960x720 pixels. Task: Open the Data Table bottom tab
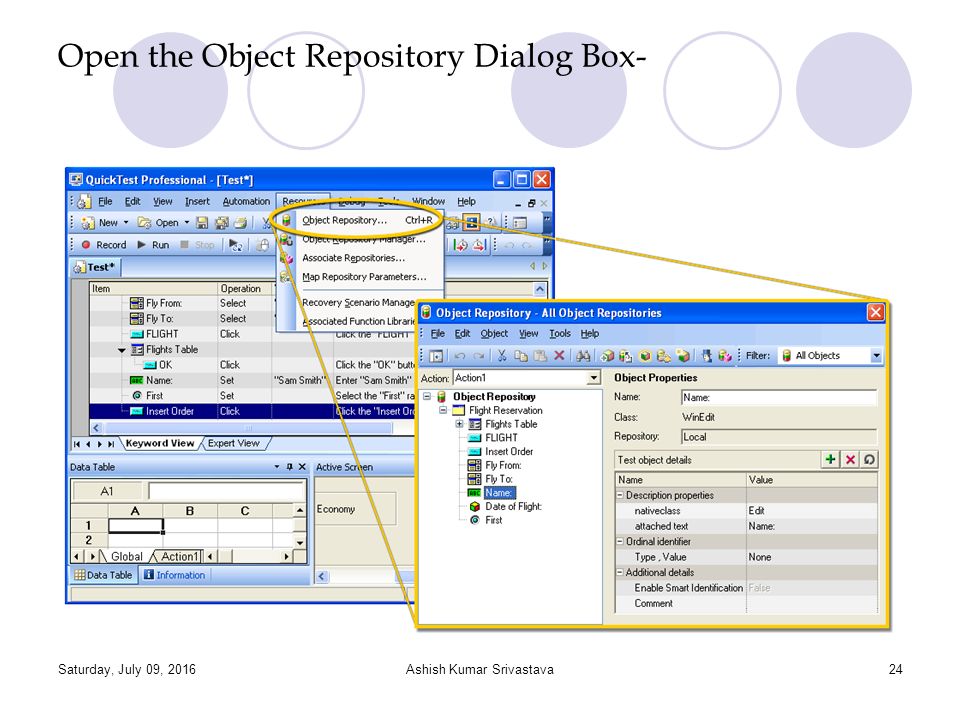pyautogui.click(x=103, y=576)
